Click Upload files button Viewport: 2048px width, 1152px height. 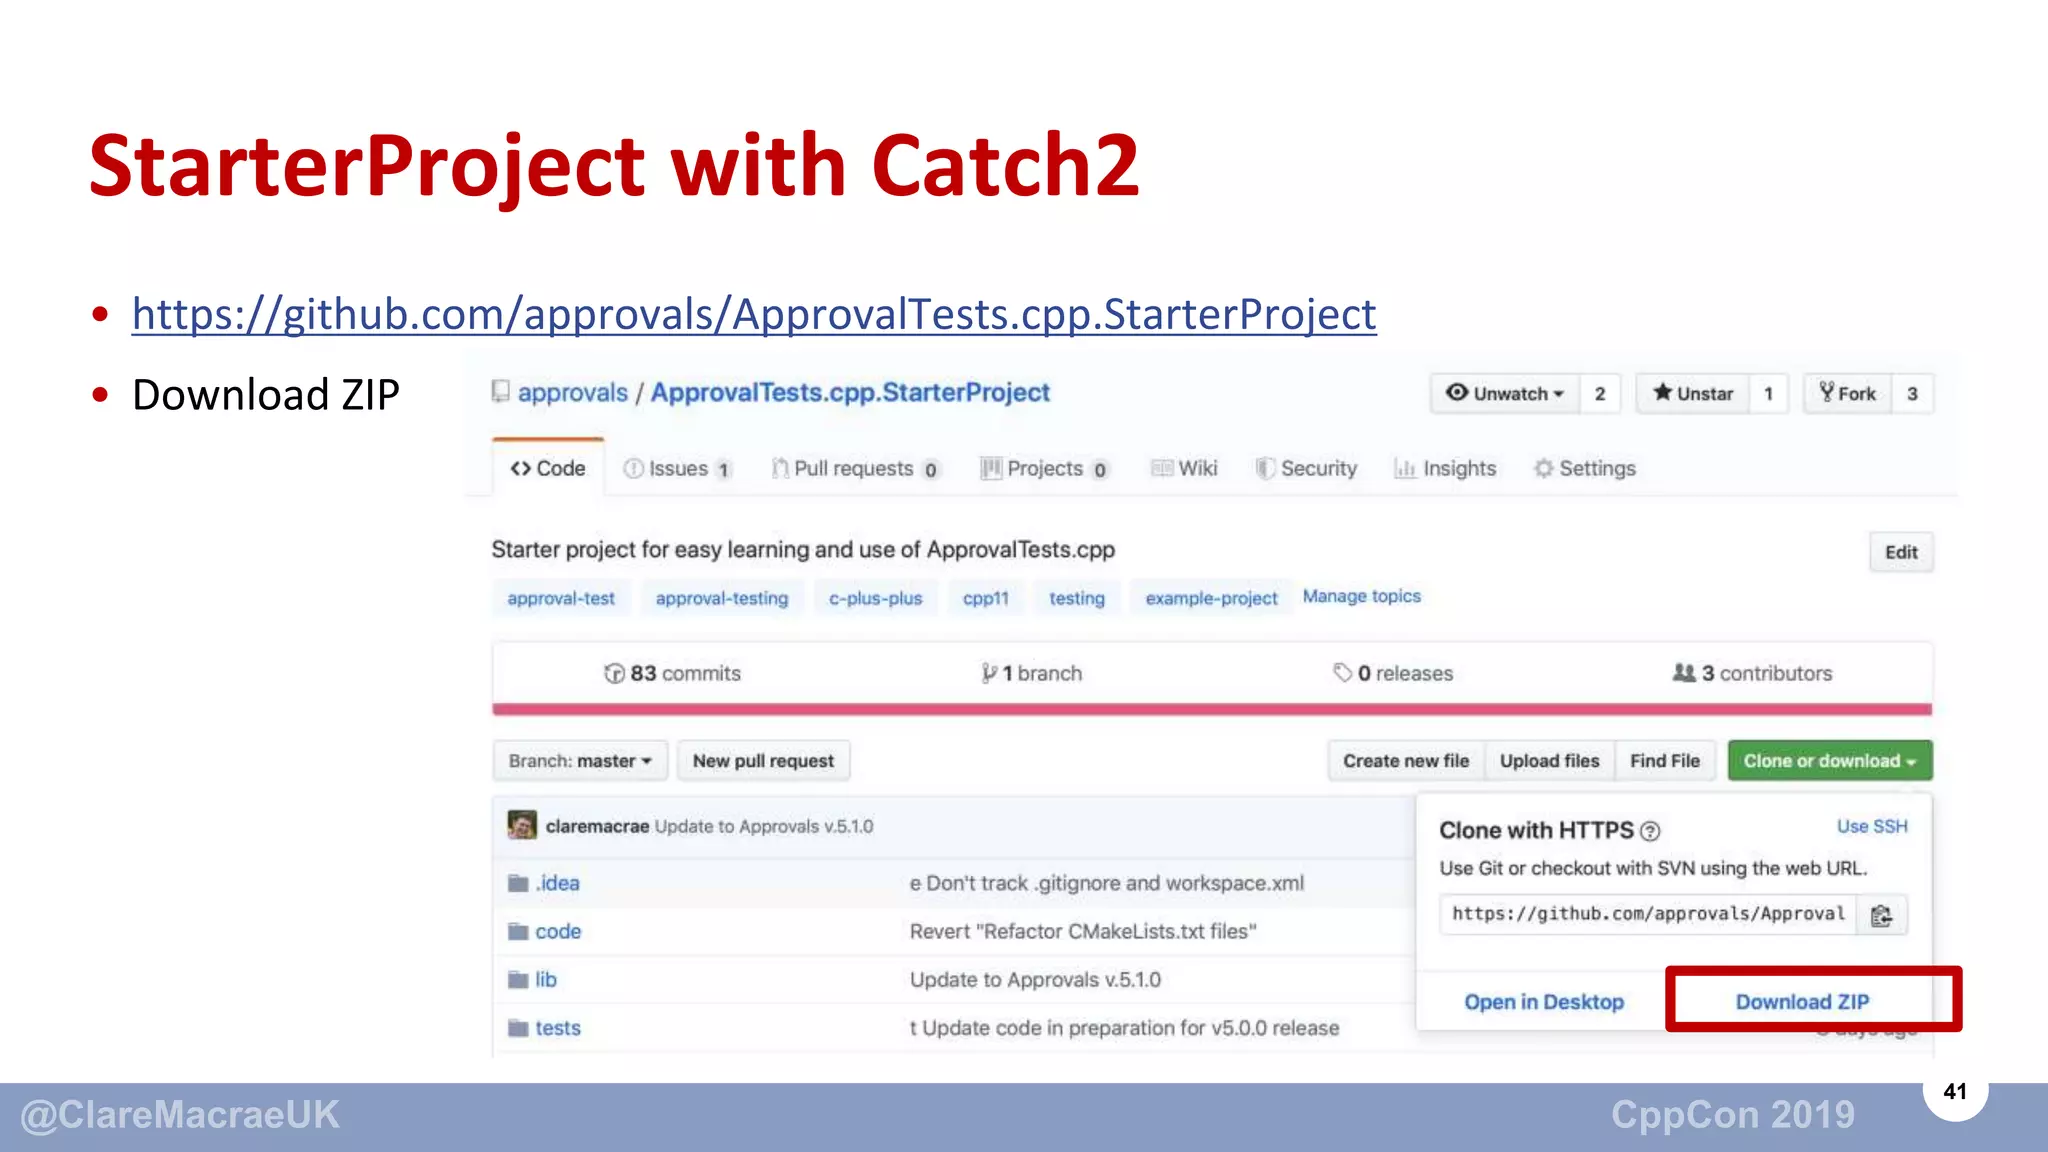point(1549,761)
